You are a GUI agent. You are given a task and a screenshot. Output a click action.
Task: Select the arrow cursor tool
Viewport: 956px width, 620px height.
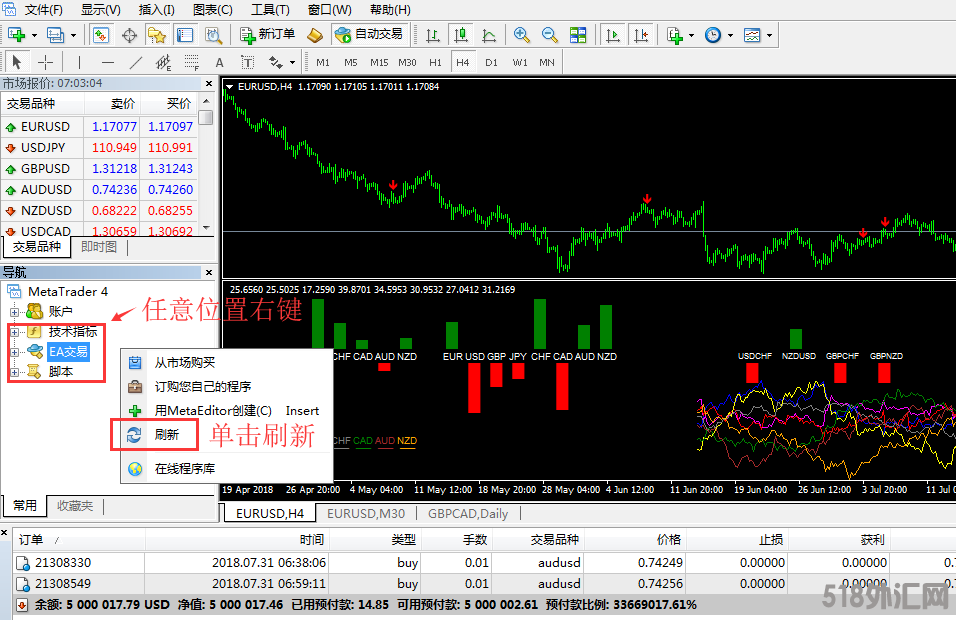pos(16,62)
